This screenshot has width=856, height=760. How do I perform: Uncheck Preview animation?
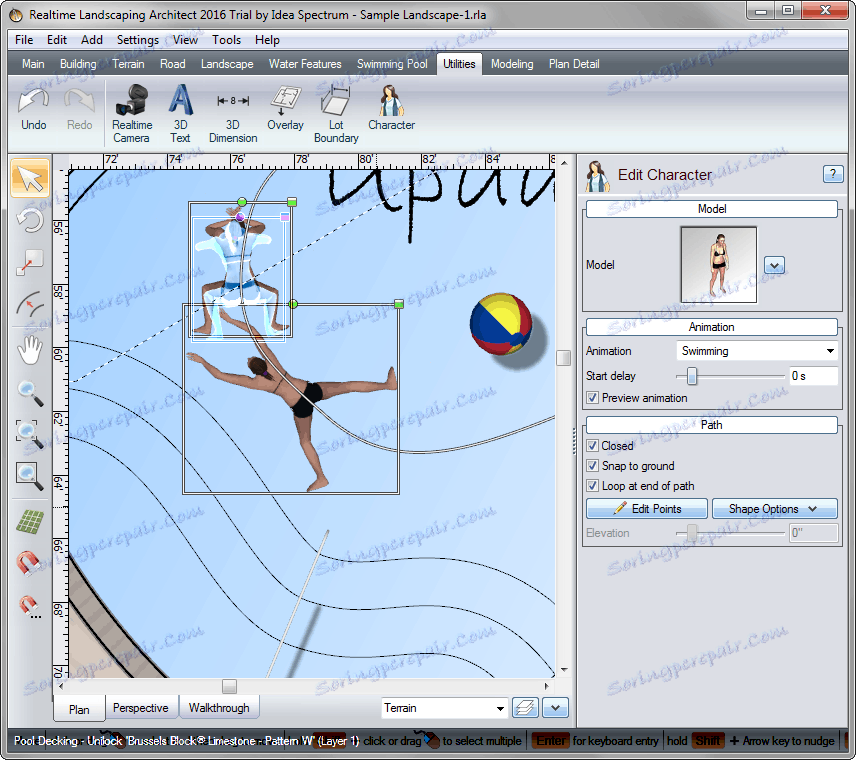592,397
